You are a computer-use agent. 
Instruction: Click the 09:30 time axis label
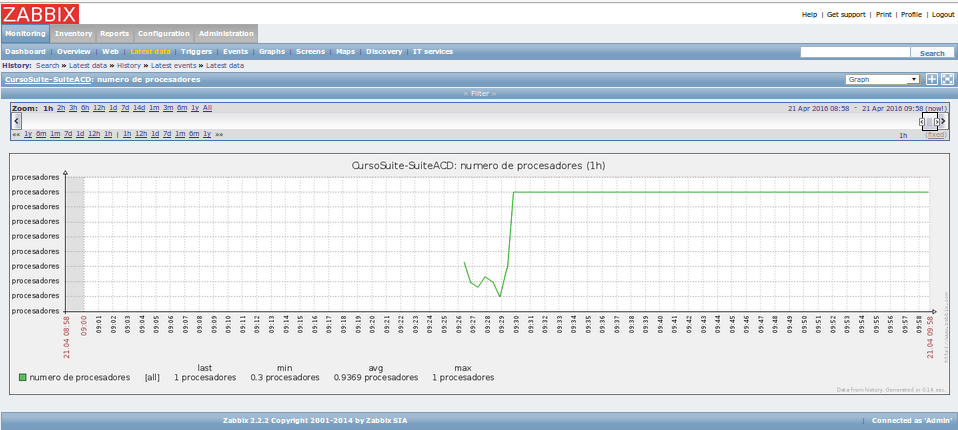(515, 325)
